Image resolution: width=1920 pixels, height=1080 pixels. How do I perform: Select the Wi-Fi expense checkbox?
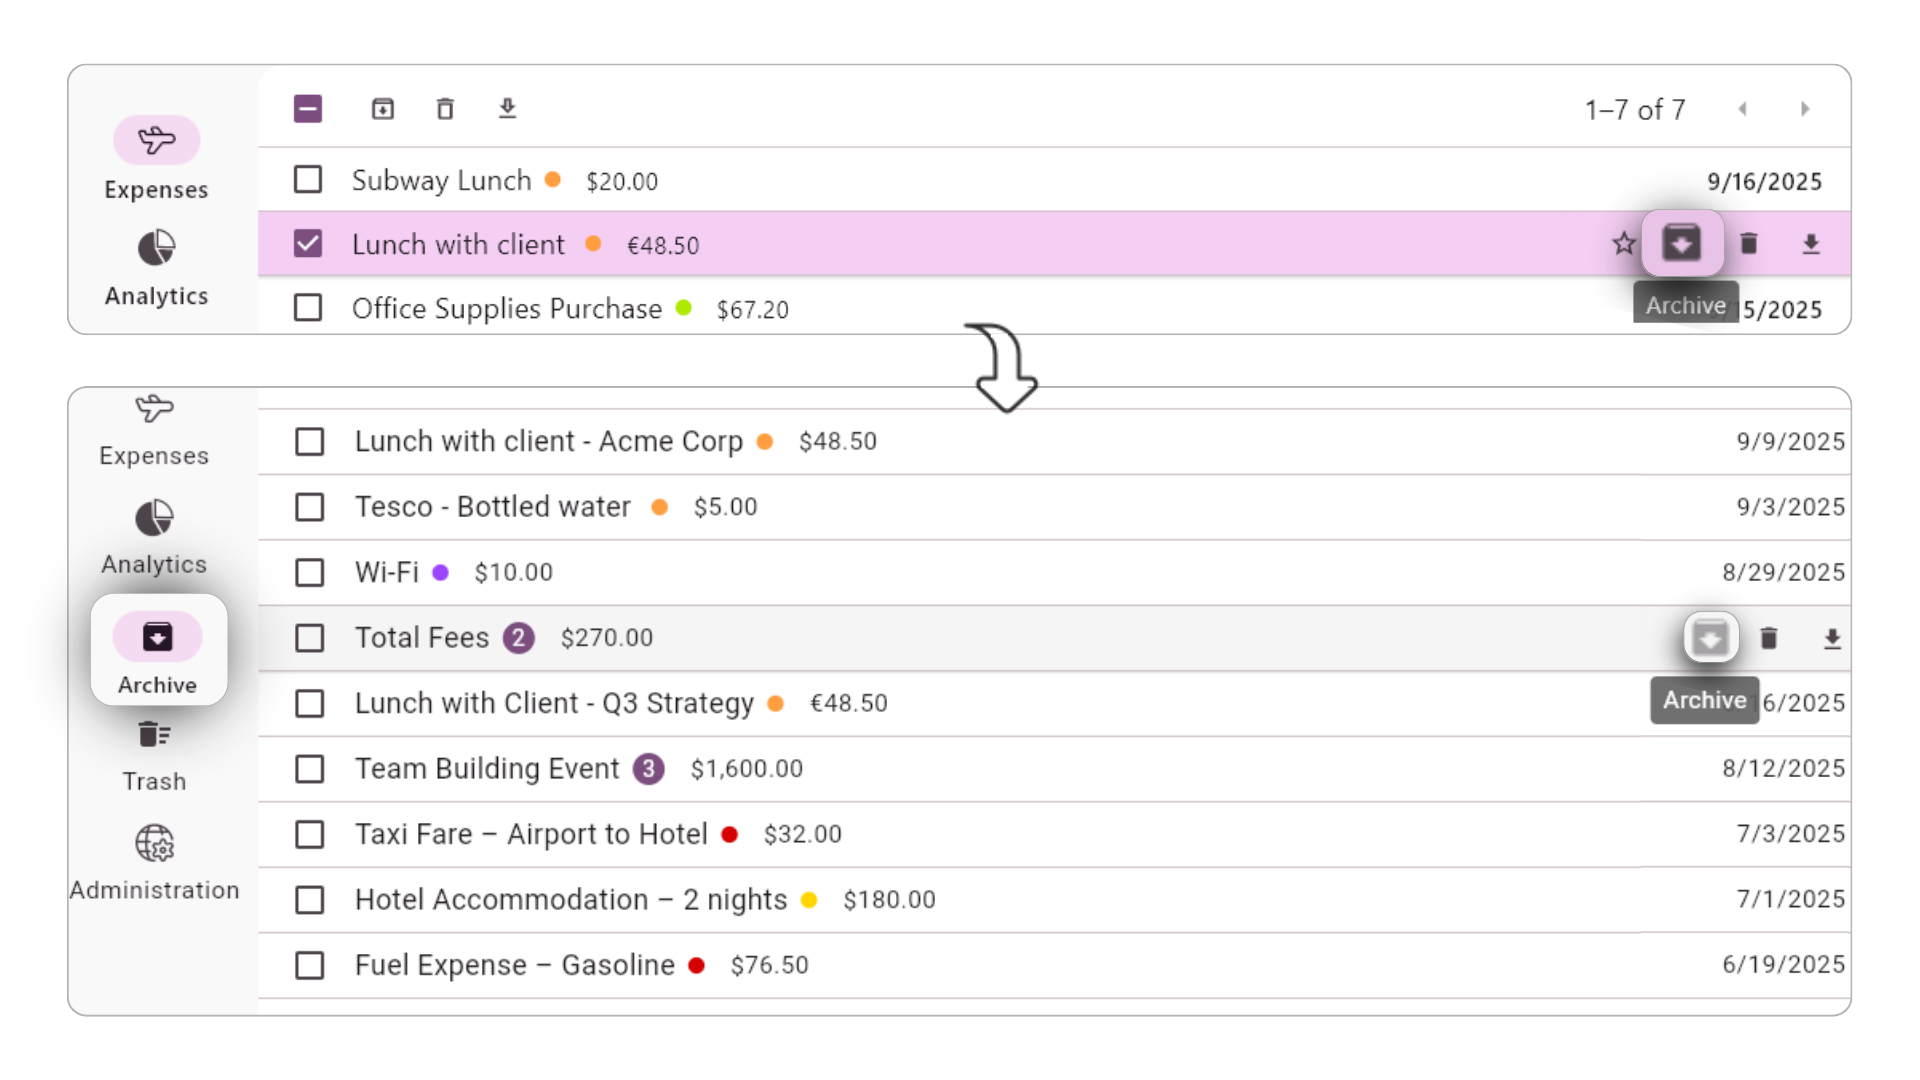tap(310, 573)
